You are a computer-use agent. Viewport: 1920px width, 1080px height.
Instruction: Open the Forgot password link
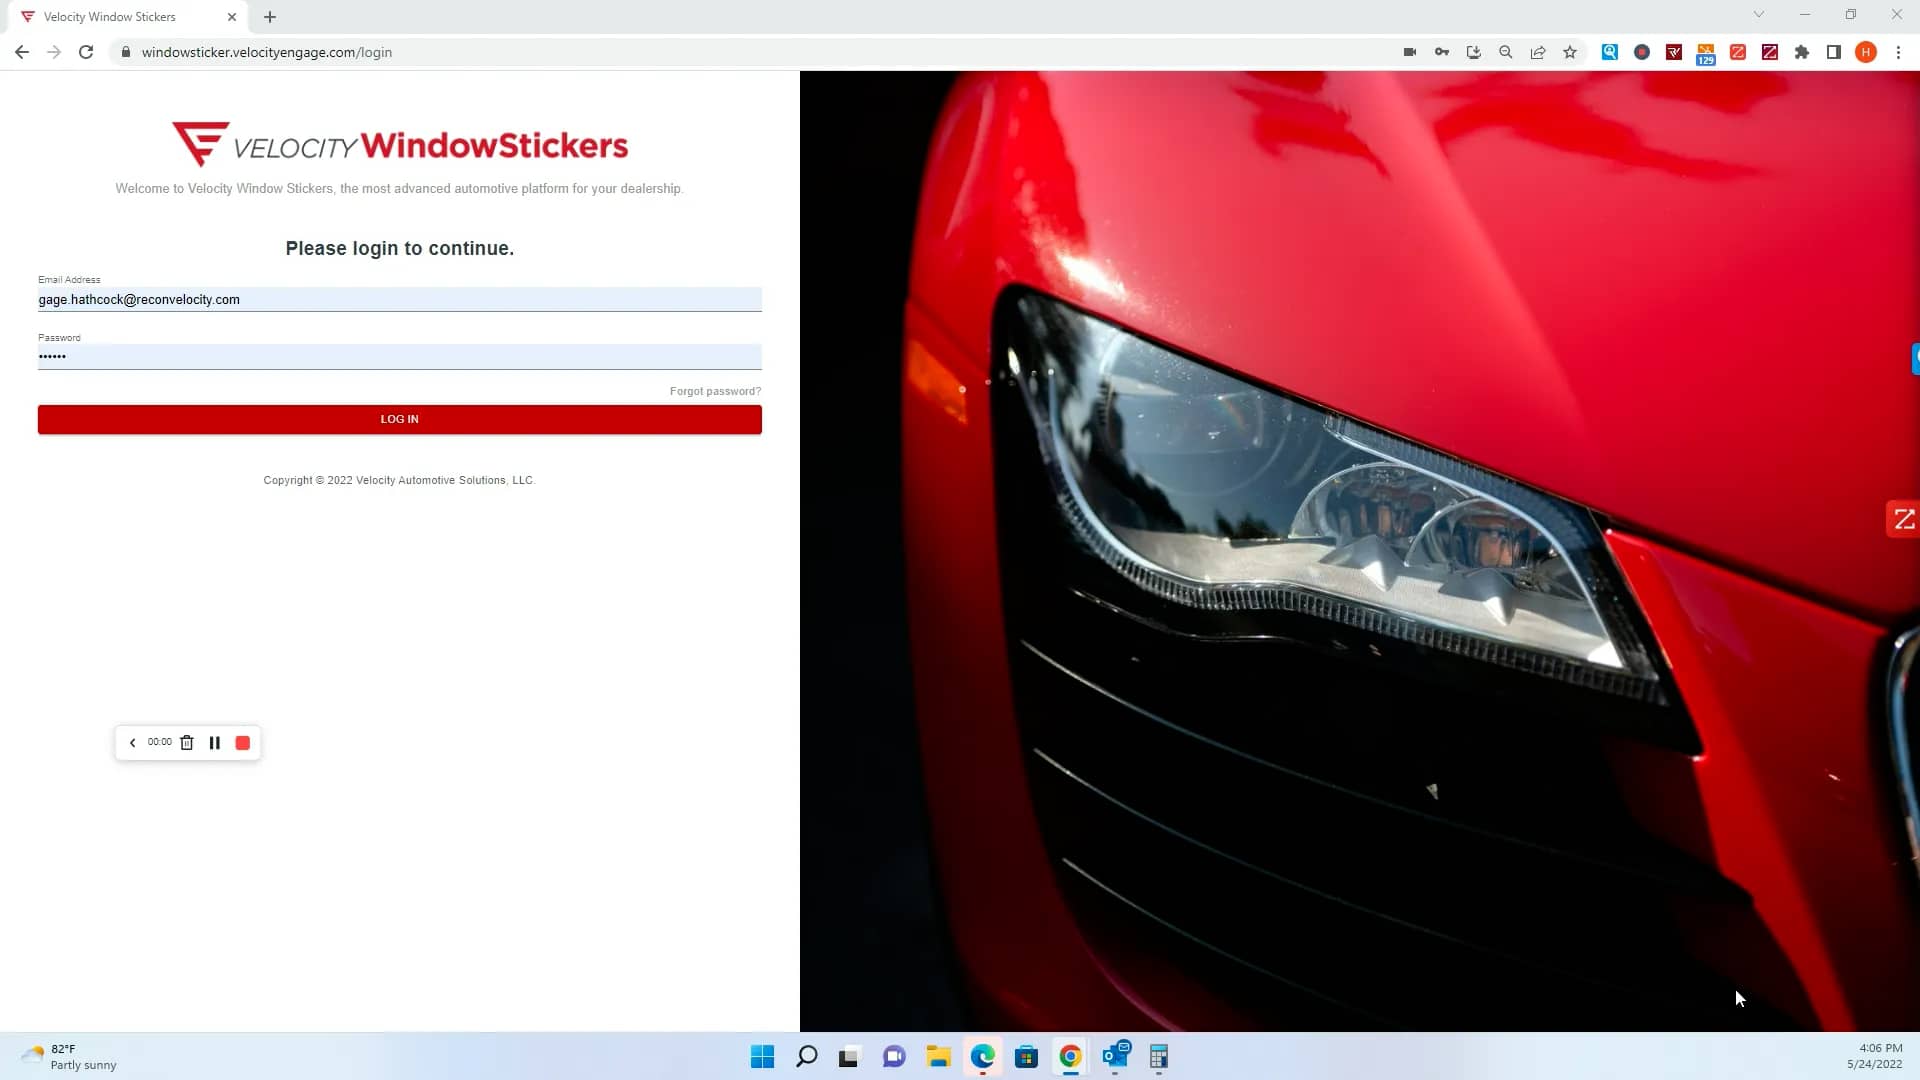pyautogui.click(x=715, y=391)
